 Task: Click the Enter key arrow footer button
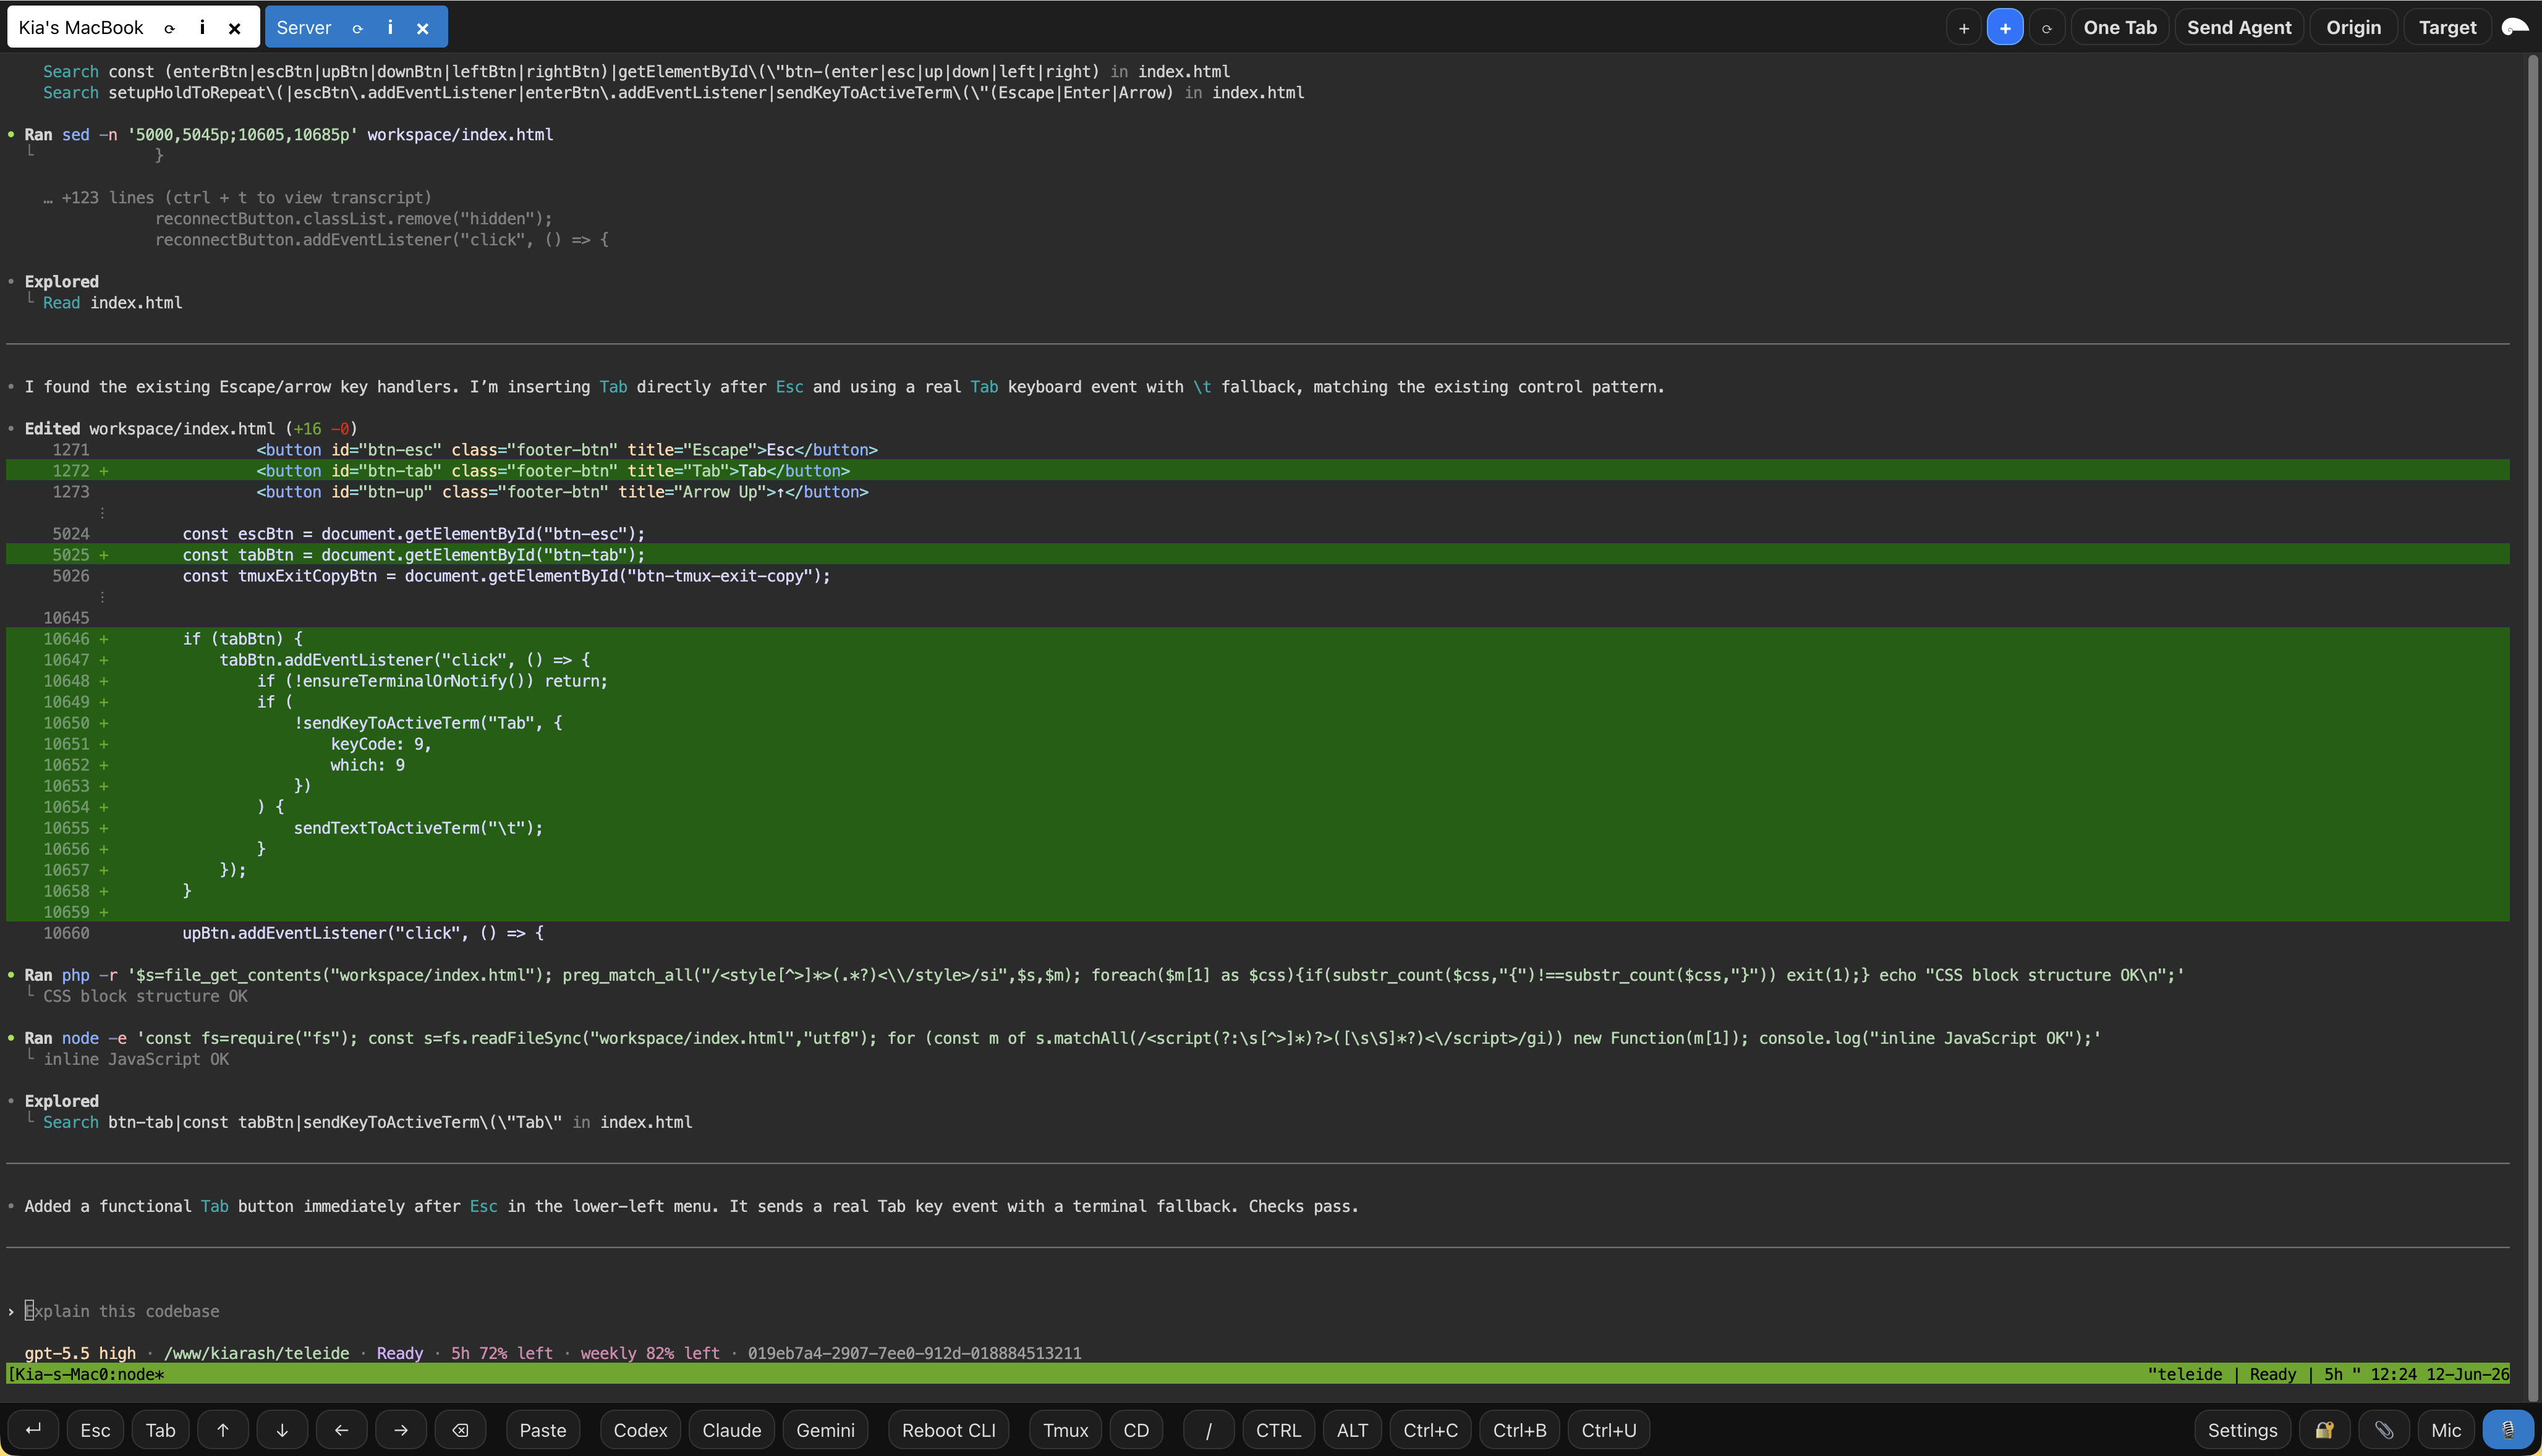tap(33, 1430)
